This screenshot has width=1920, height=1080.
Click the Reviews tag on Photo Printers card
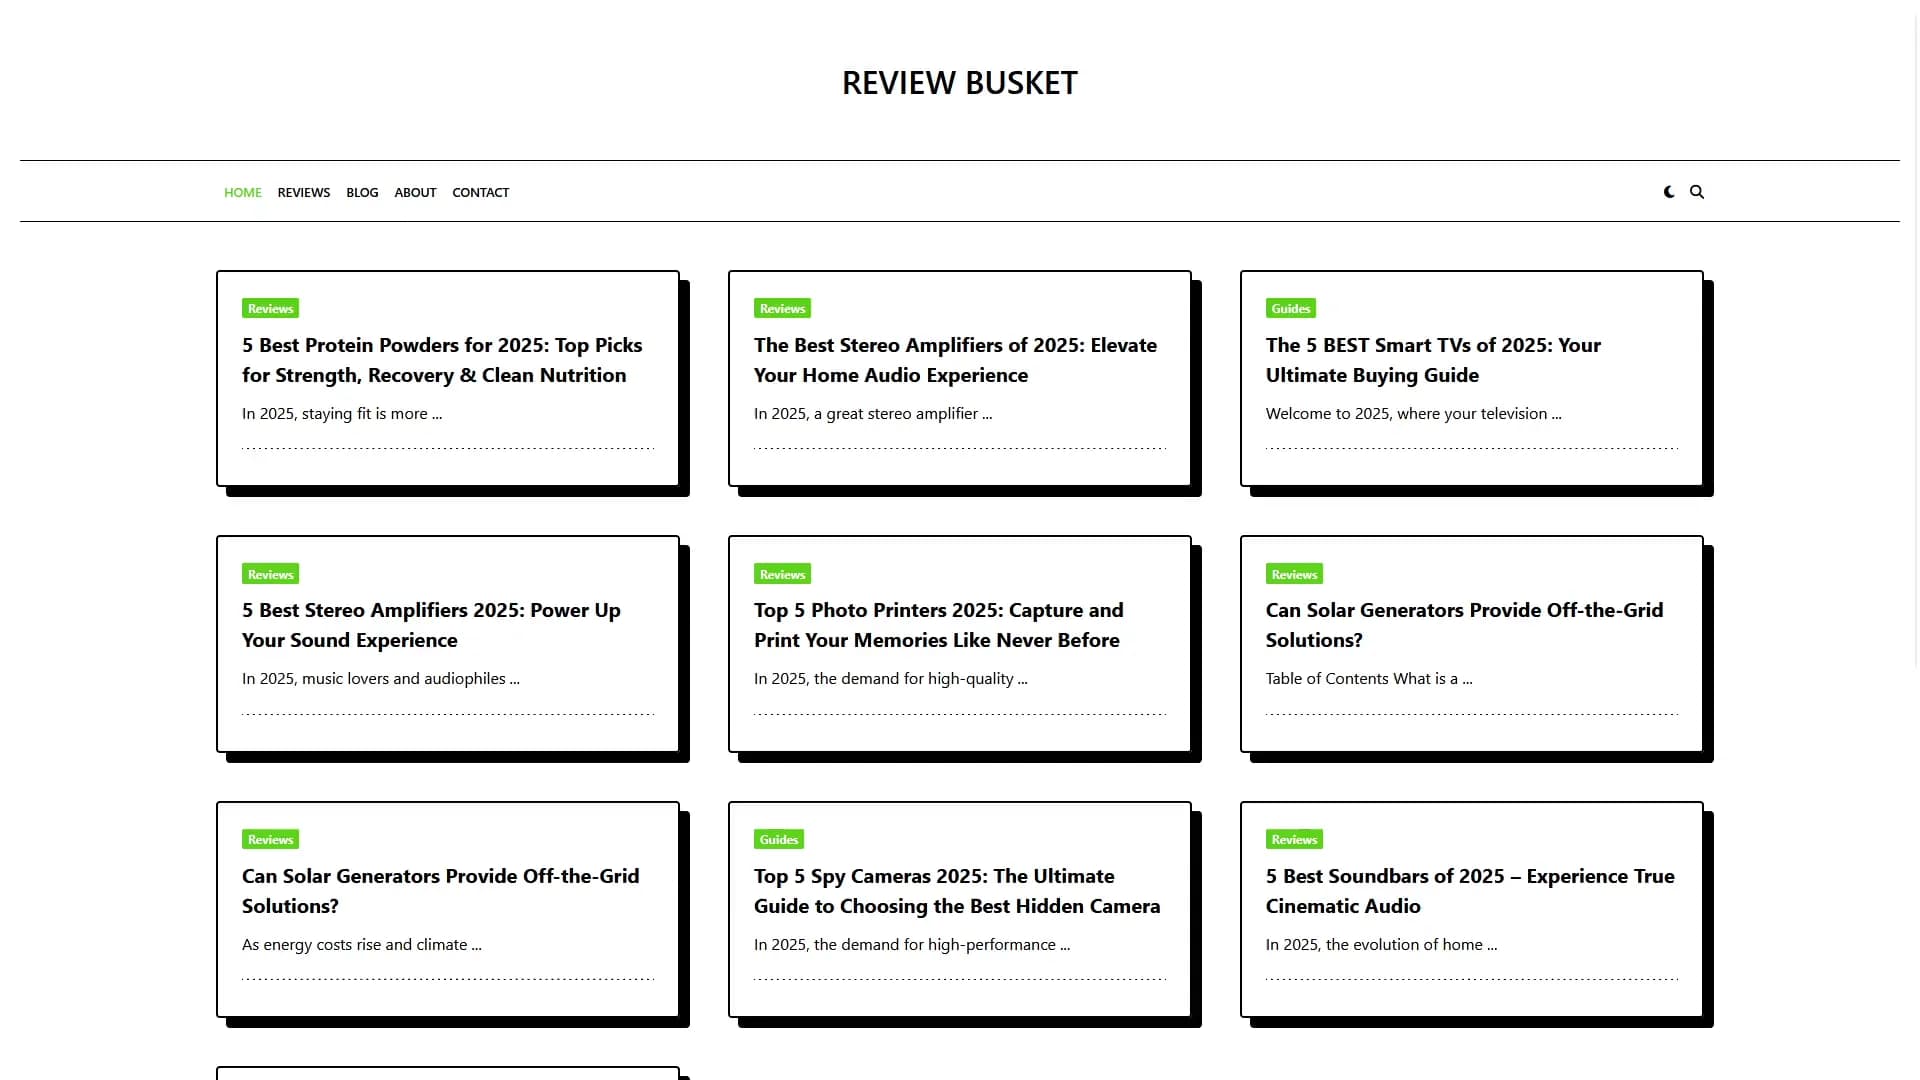point(782,574)
